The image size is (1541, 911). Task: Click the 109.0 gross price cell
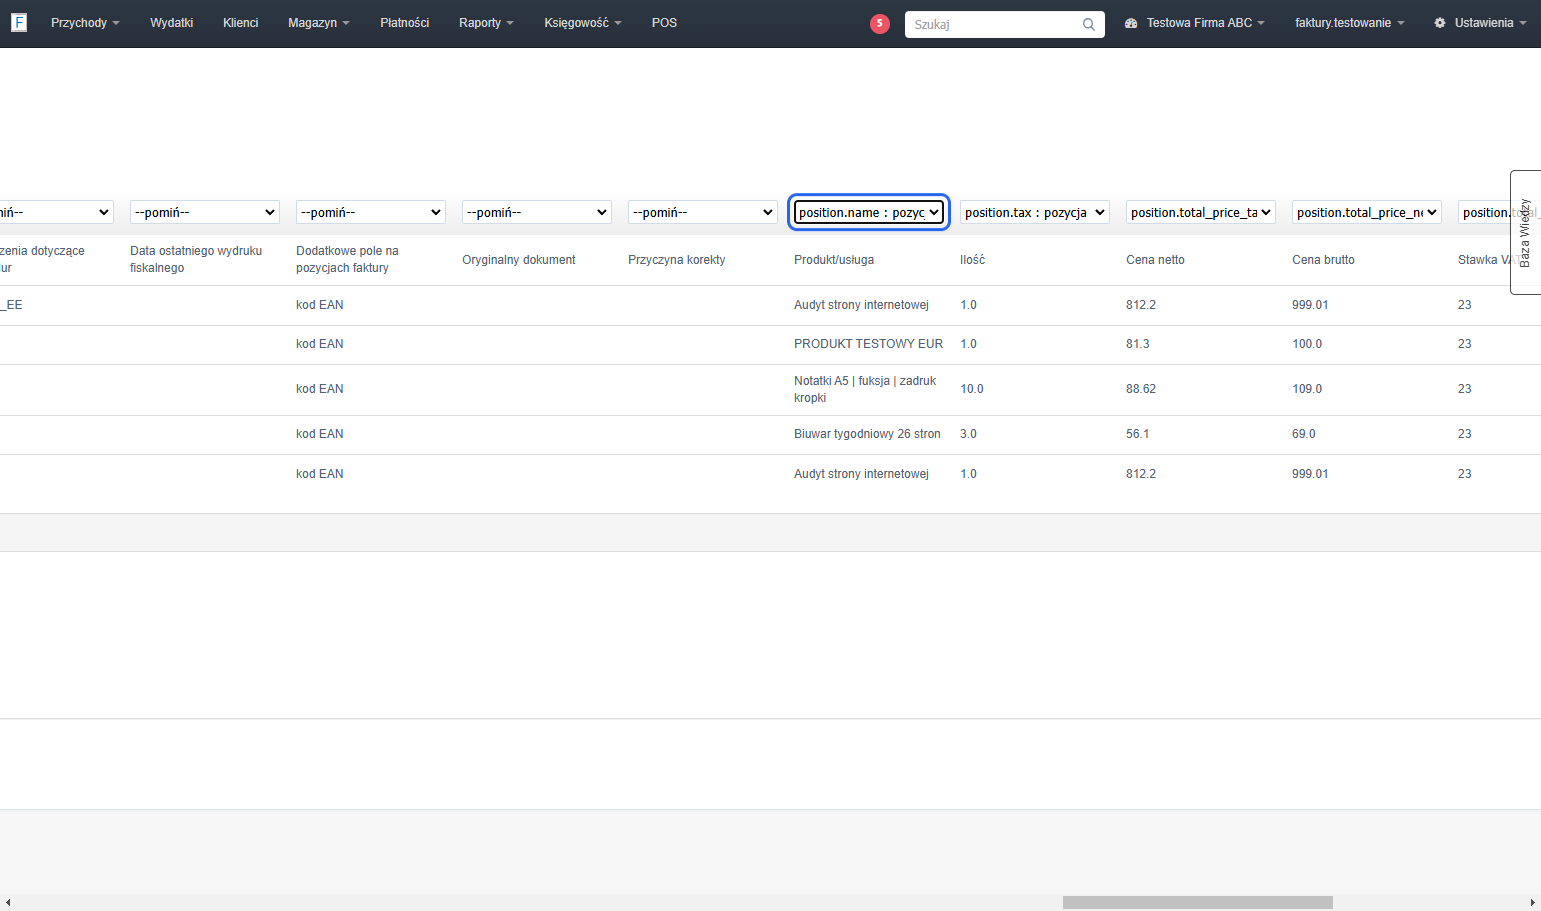click(1307, 389)
